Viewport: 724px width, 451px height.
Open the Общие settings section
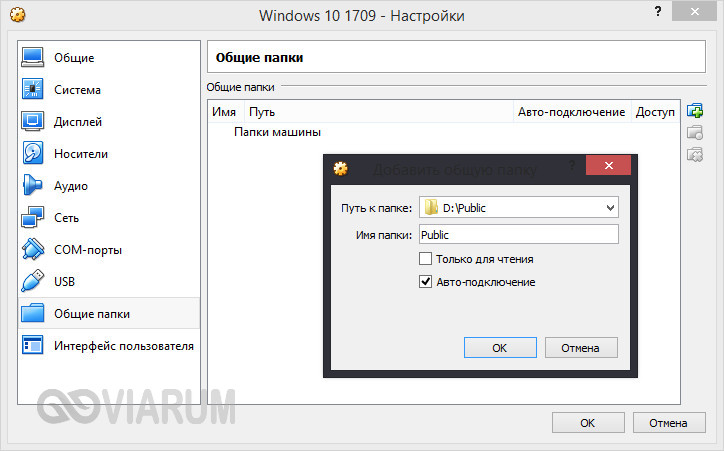[x=109, y=57]
